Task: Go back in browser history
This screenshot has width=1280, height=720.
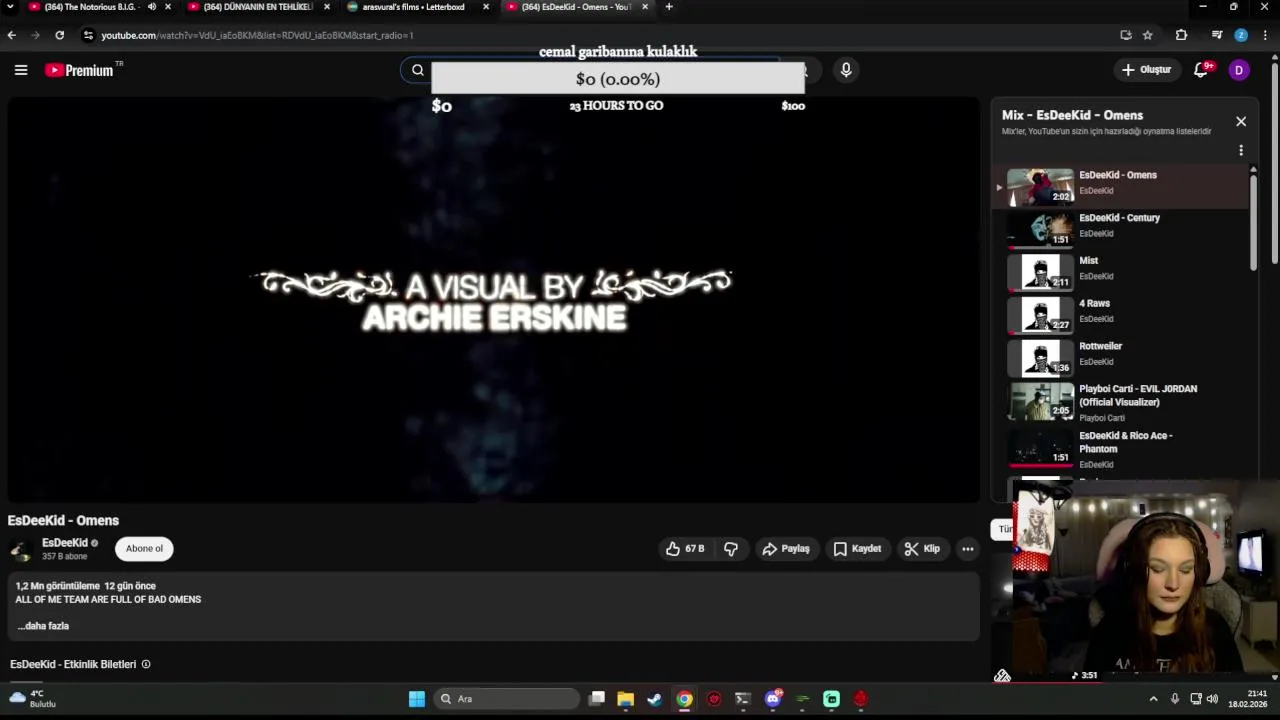Action: coord(11,35)
